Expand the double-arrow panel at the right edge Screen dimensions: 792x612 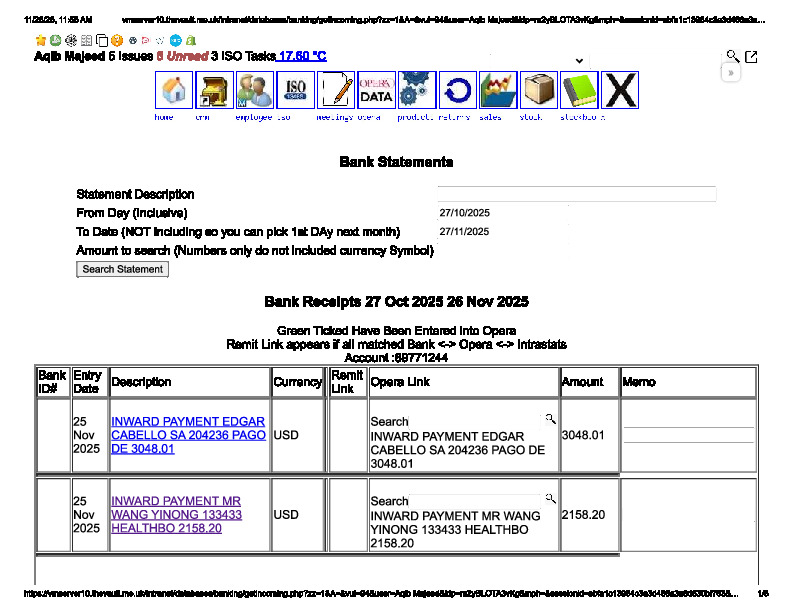pos(731,73)
